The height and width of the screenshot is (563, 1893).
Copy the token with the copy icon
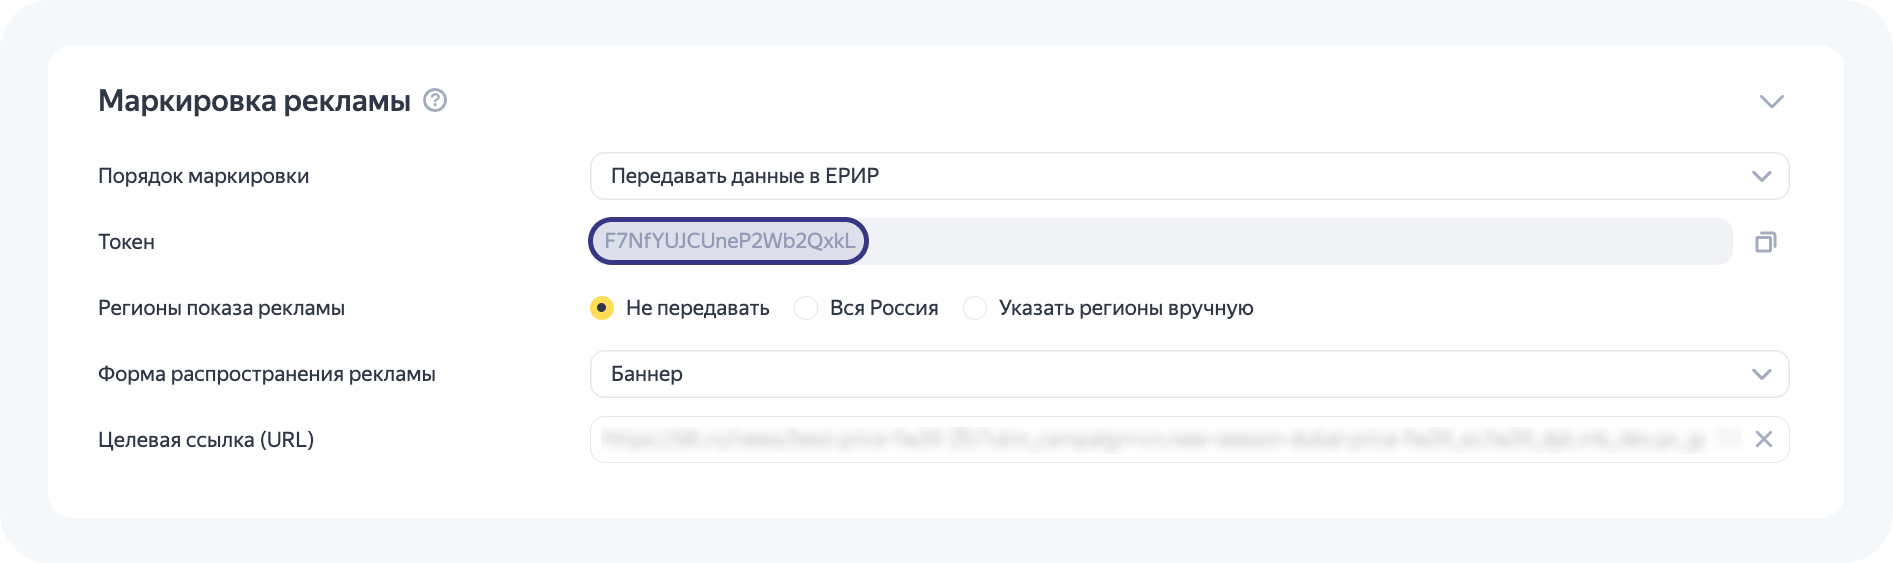tap(1765, 242)
